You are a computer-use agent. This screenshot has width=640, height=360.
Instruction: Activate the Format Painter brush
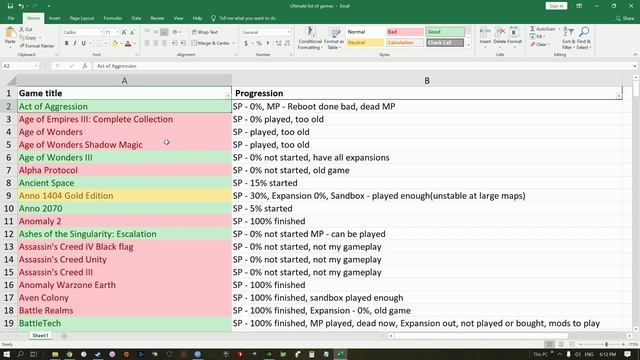tap(22, 46)
